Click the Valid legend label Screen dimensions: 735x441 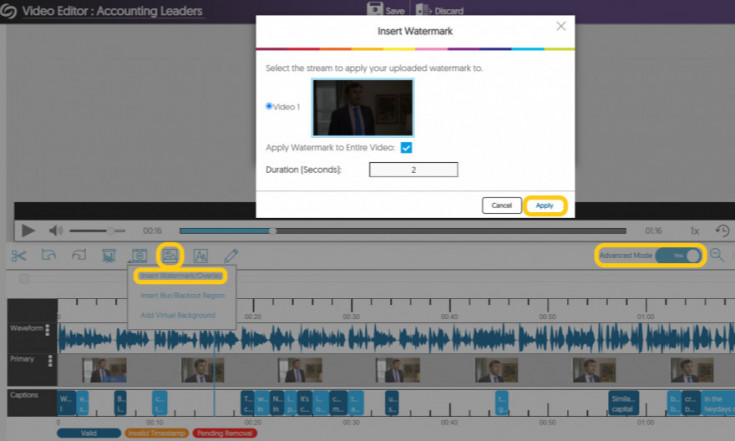[89, 433]
